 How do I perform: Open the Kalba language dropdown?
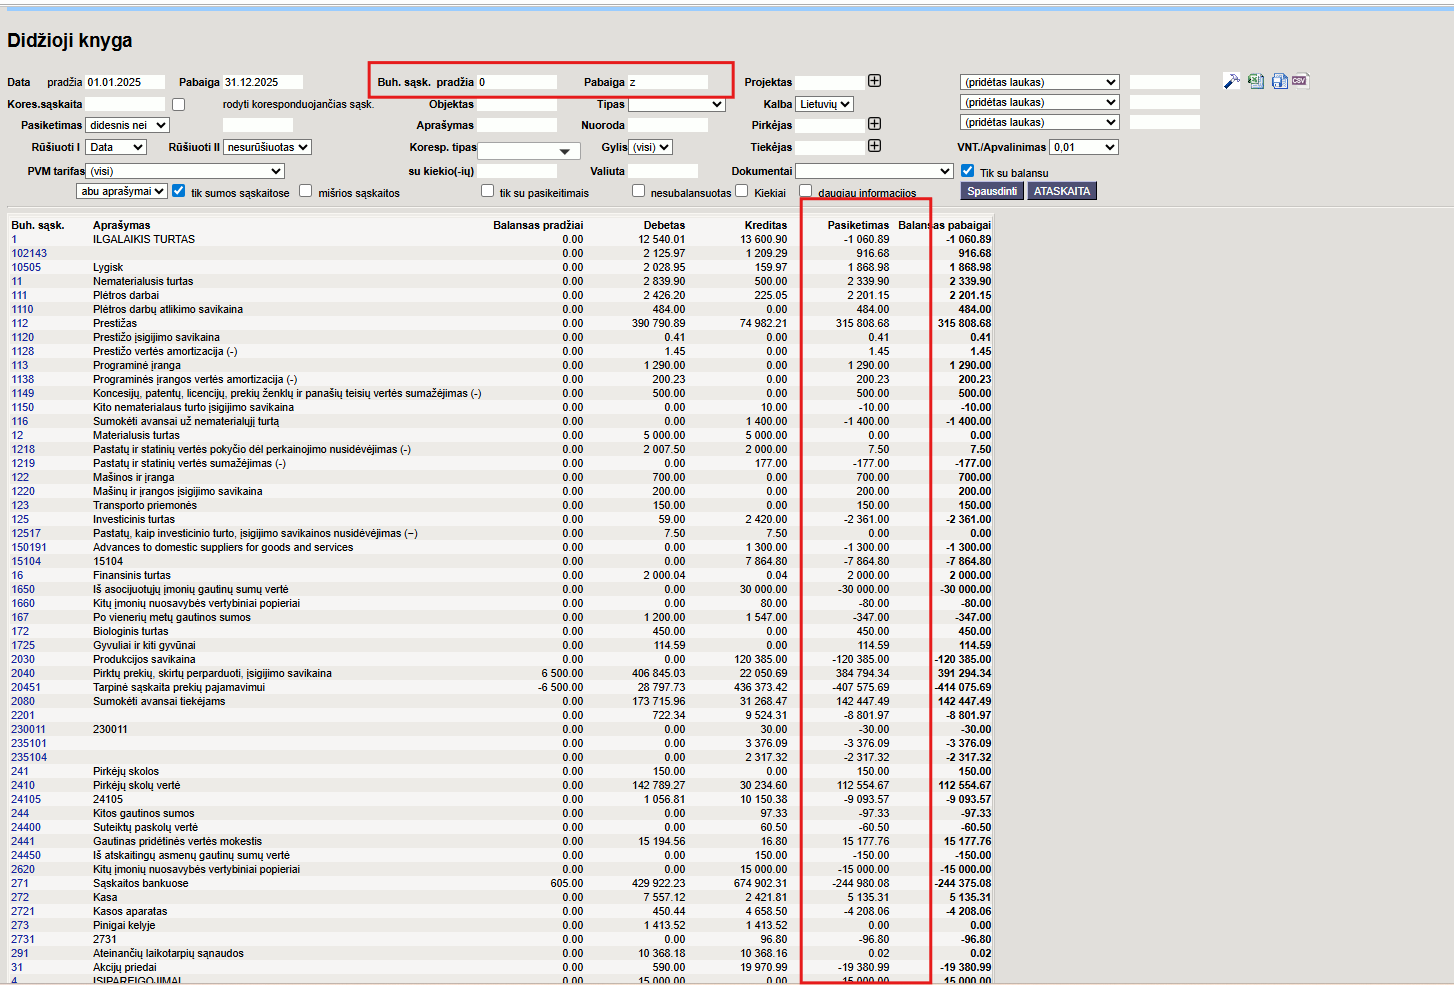824,104
